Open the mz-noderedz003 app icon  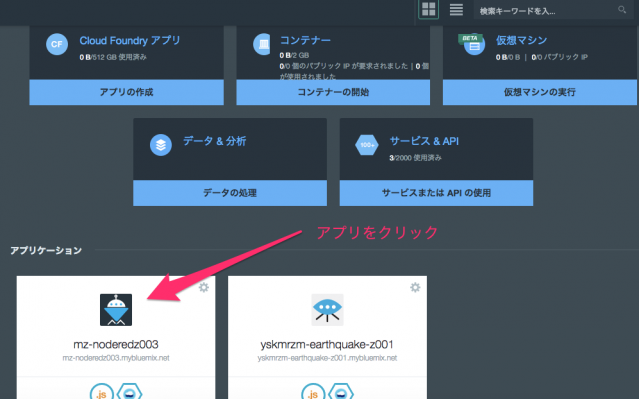coord(116,310)
